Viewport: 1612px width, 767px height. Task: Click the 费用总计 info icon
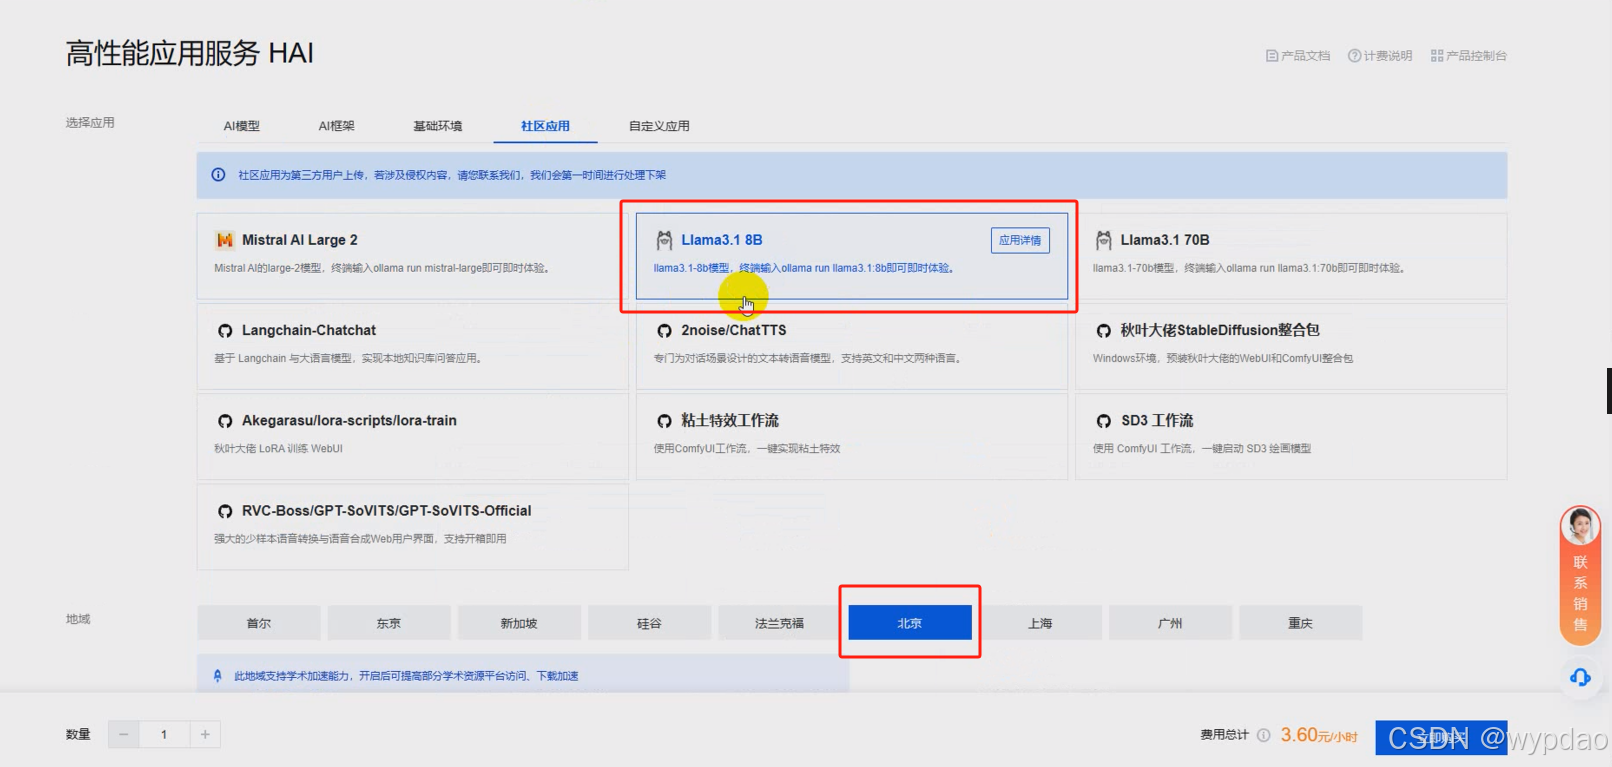(x=1264, y=735)
